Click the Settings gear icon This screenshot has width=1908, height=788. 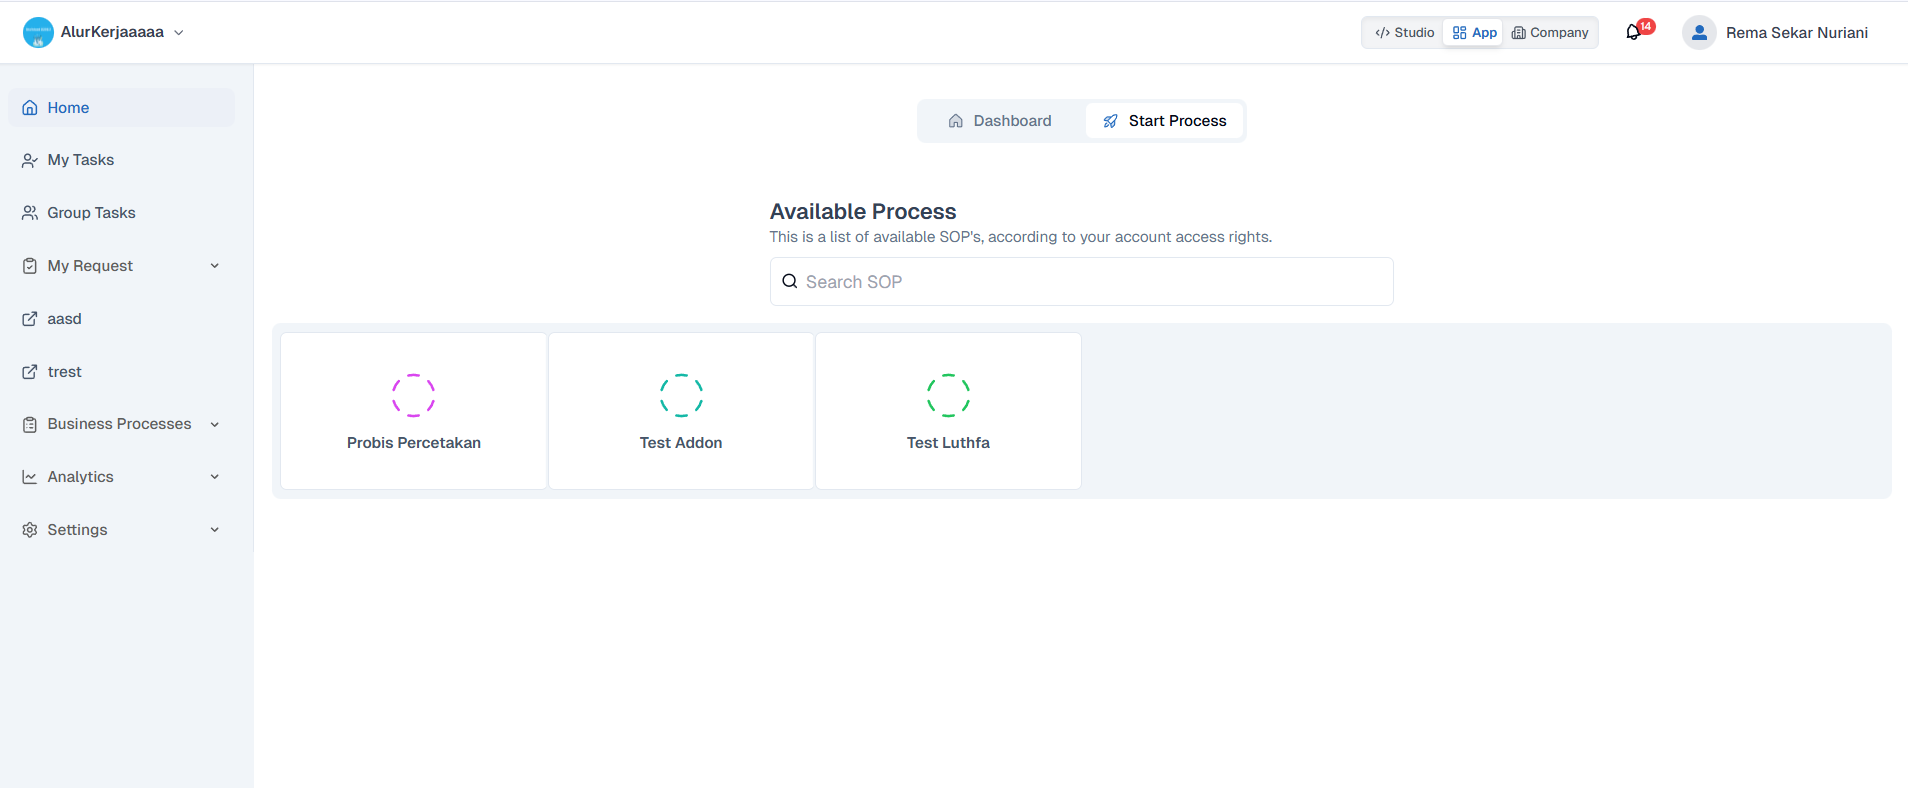[30, 530]
